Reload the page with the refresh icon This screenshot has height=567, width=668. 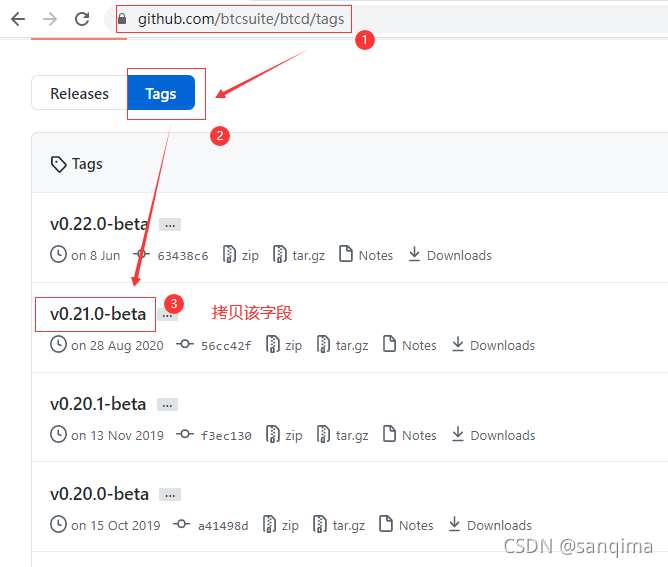(x=82, y=19)
